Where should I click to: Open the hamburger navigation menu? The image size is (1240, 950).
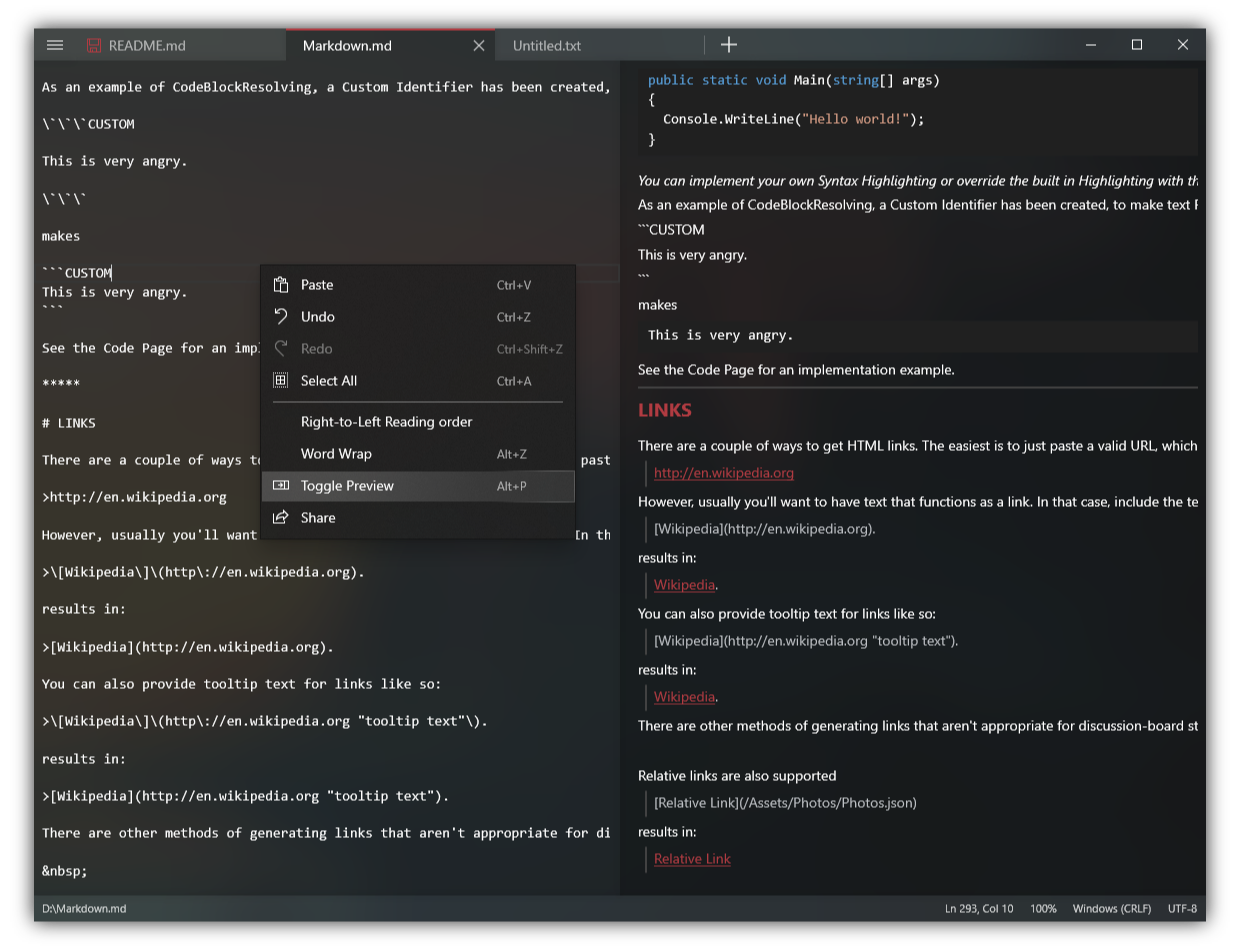55,44
